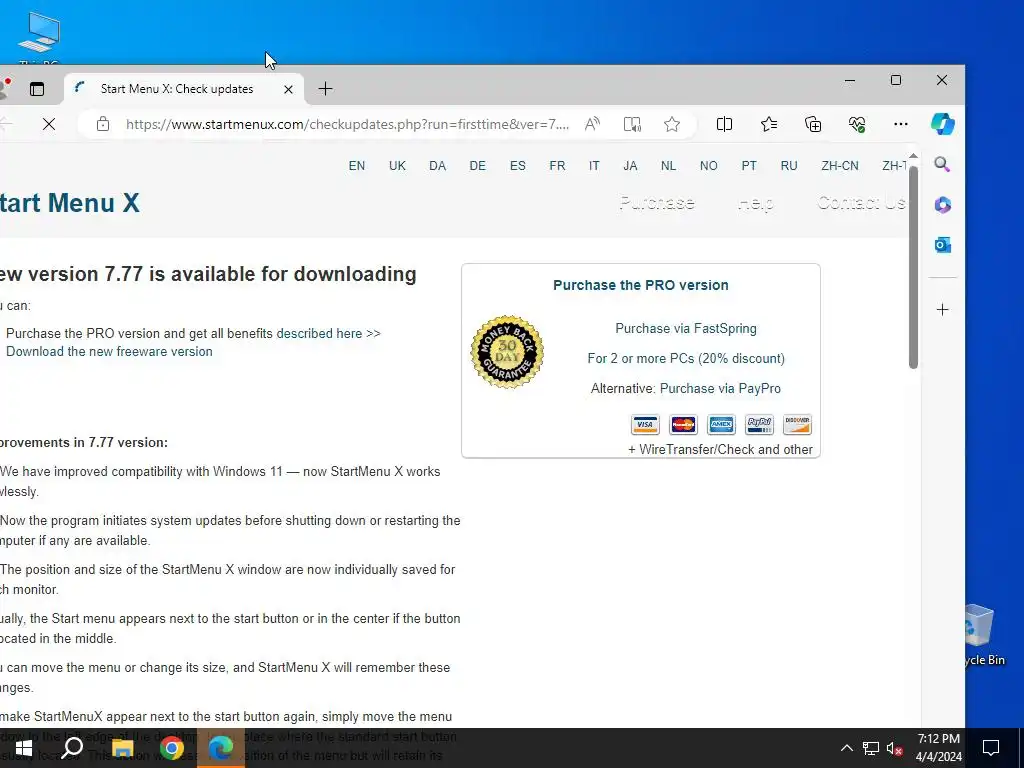Viewport: 1024px width, 768px height.
Task: Click the VISA payment card icon
Action: coord(645,424)
